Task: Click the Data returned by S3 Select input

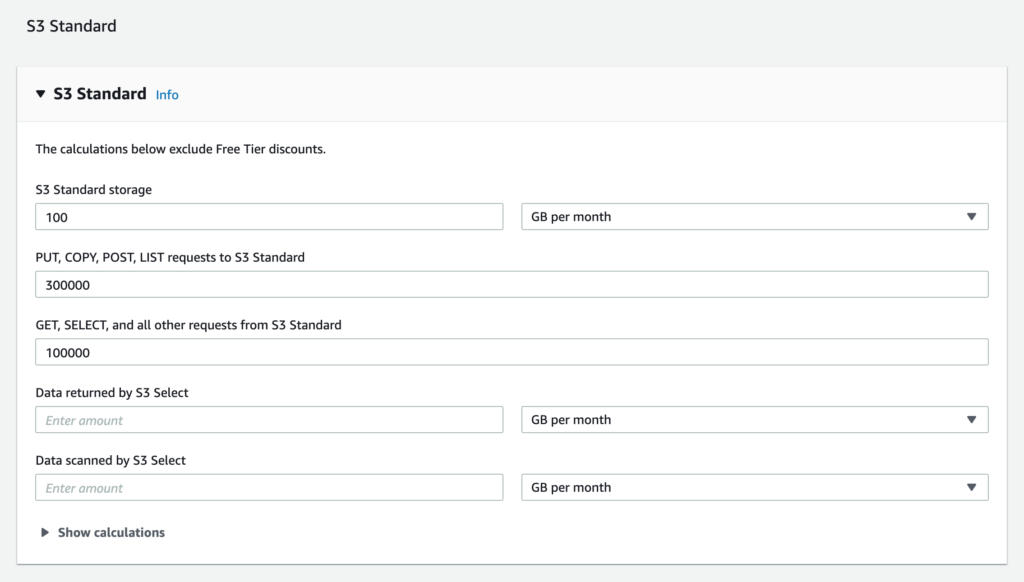Action: 269,421
